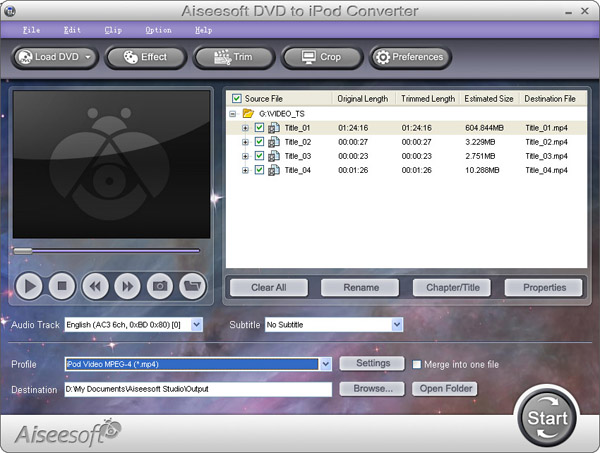Click the video preview area
Image resolution: width=600 pixels, height=453 pixels.
click(111, 165)
